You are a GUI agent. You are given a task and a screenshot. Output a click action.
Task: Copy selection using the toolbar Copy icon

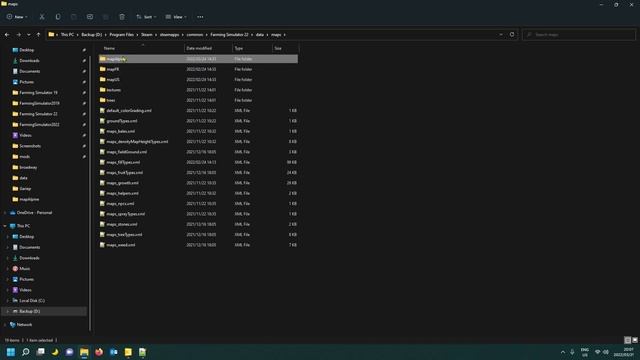tap(58, 17)
